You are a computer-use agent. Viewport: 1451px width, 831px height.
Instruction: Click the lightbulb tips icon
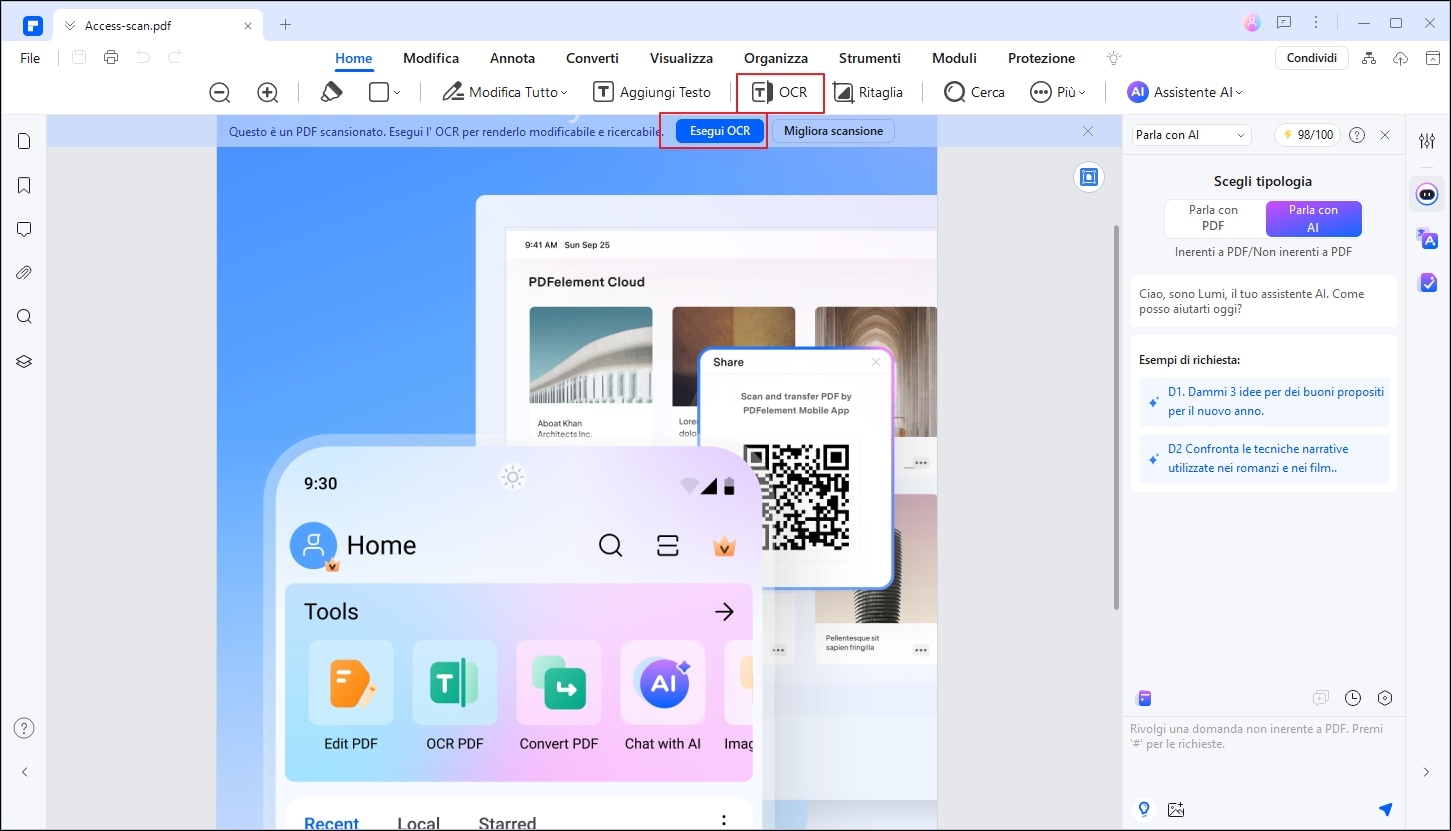coord(1114,58)
